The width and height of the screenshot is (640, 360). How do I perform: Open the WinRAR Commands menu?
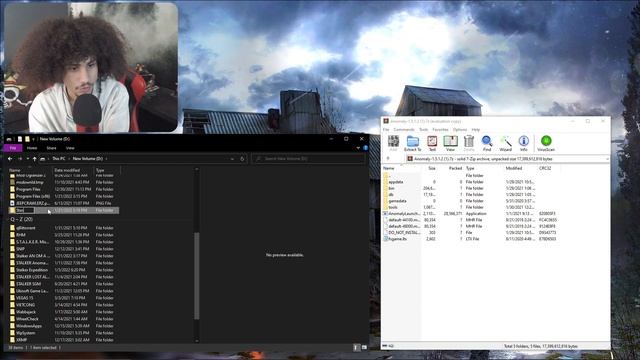coord(404,129)
